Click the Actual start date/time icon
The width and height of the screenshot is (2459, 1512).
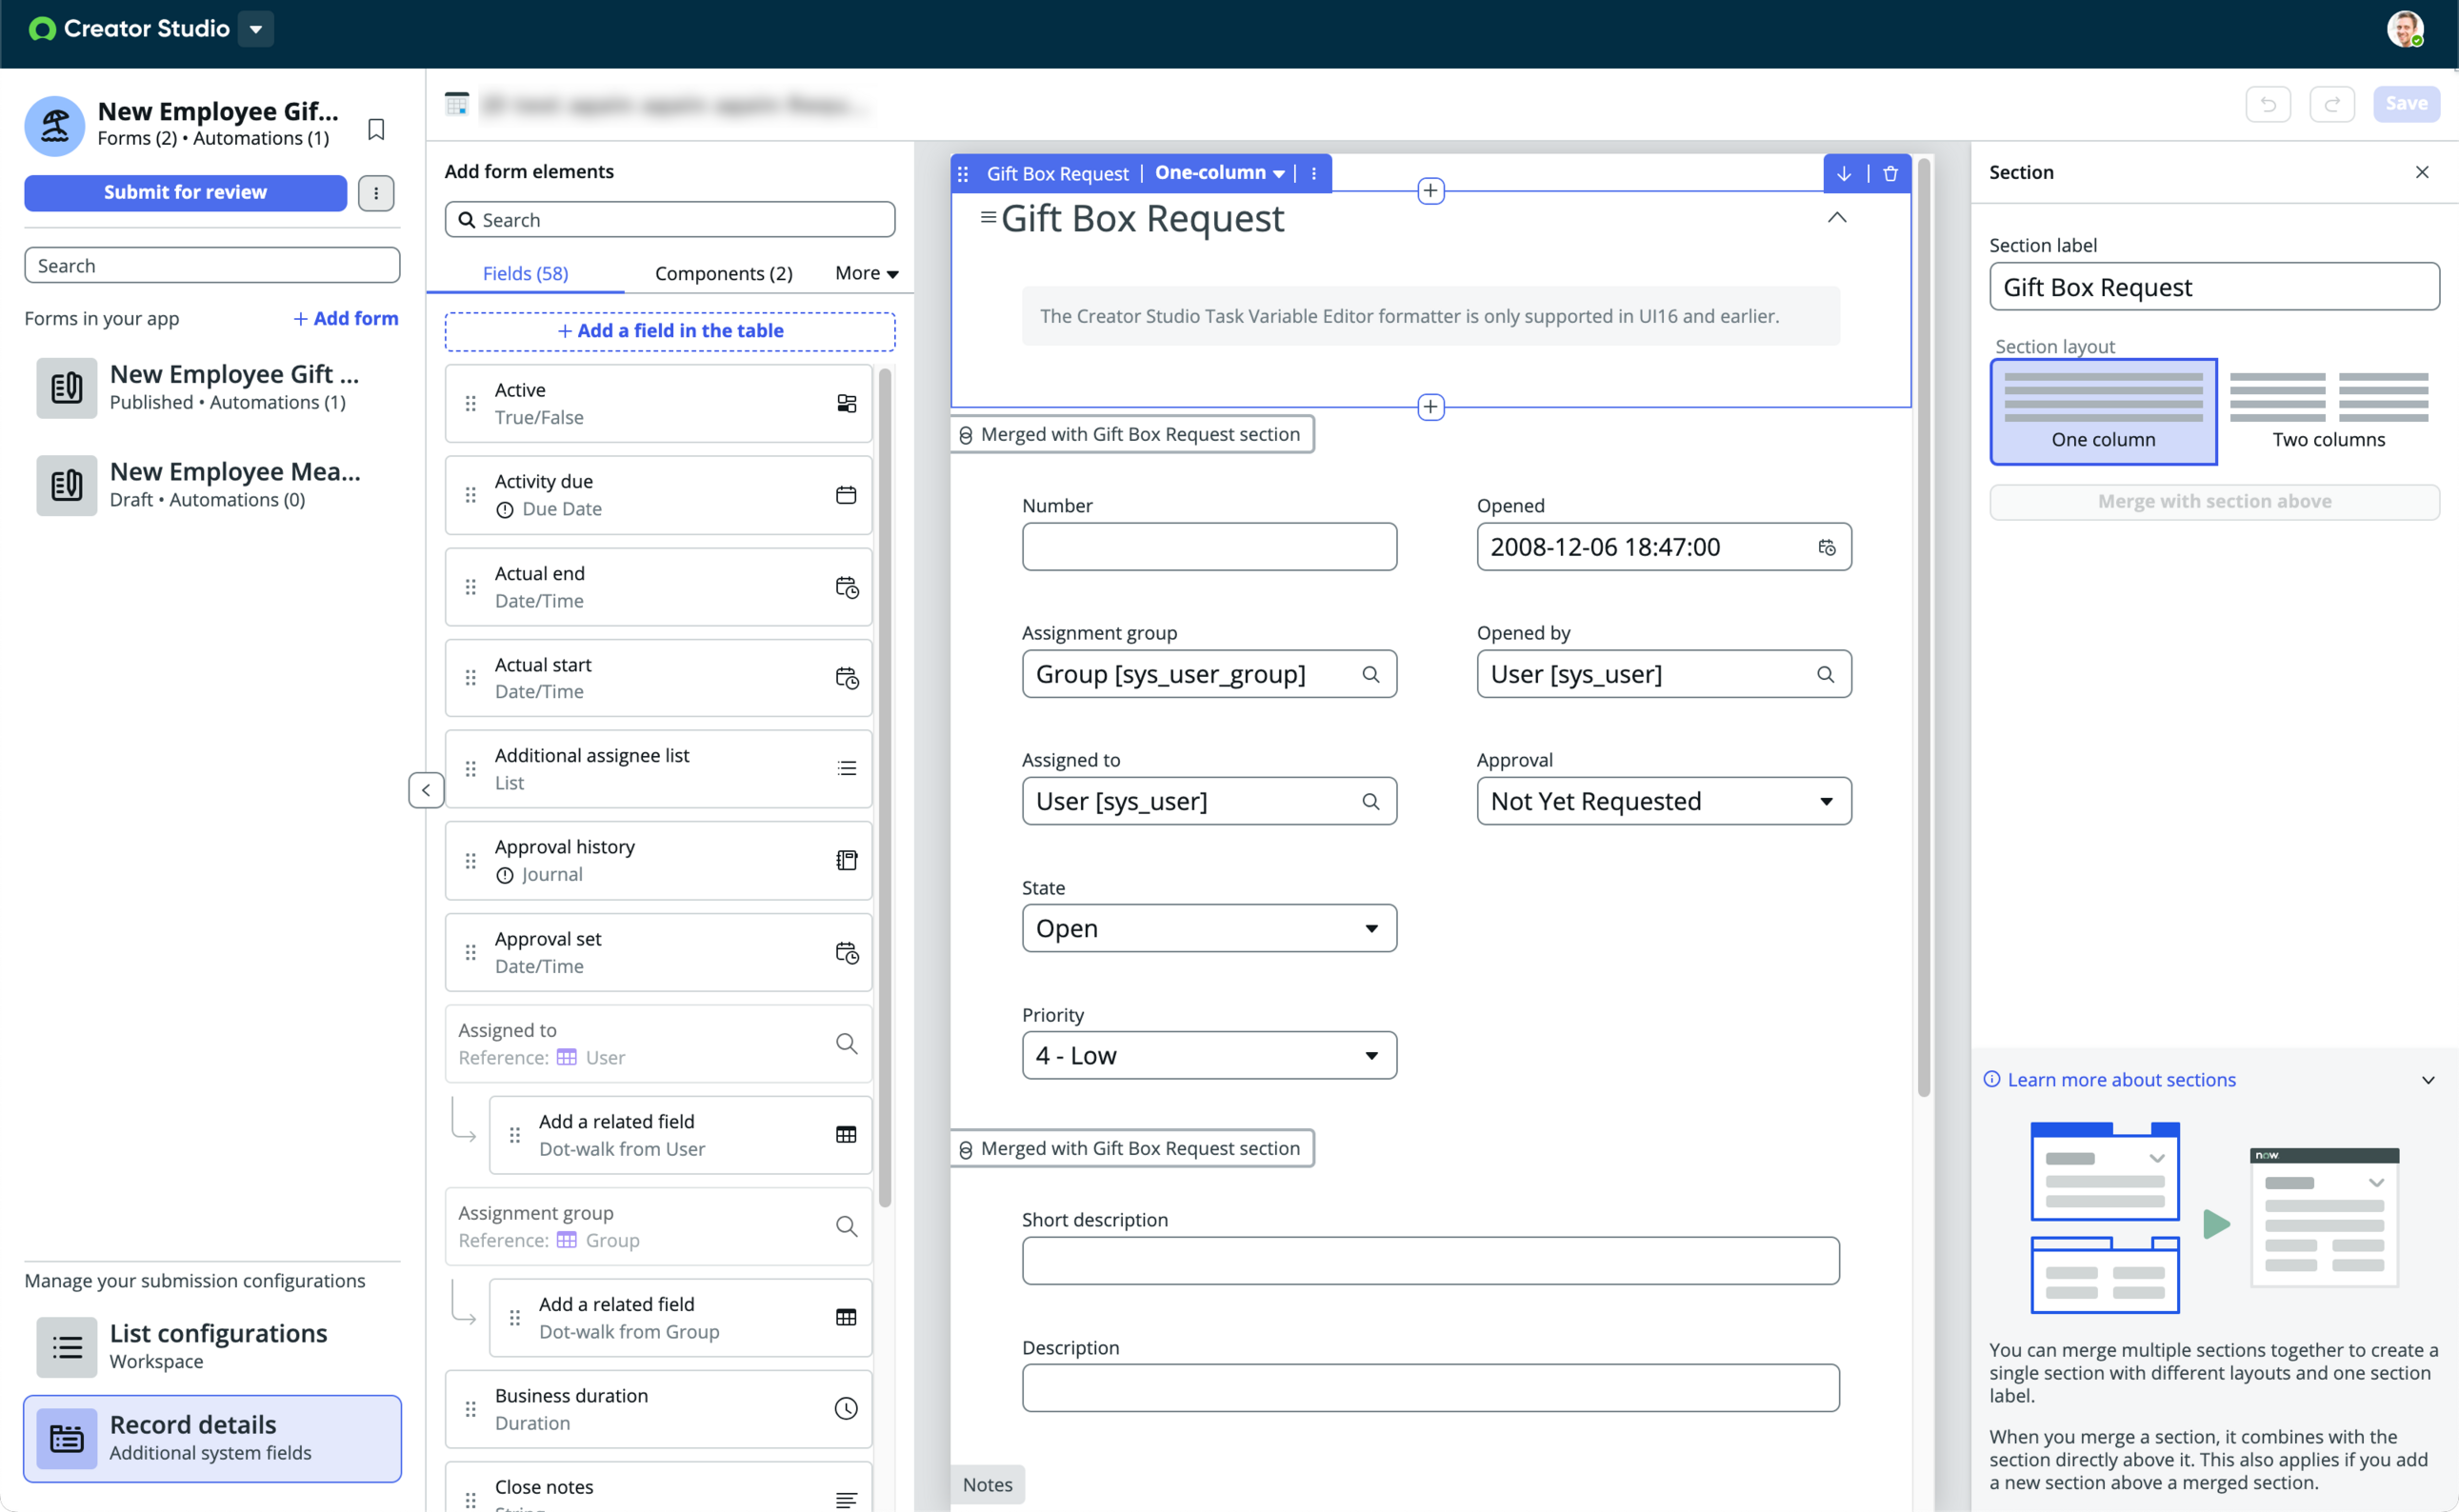click(x=846, y=678)
